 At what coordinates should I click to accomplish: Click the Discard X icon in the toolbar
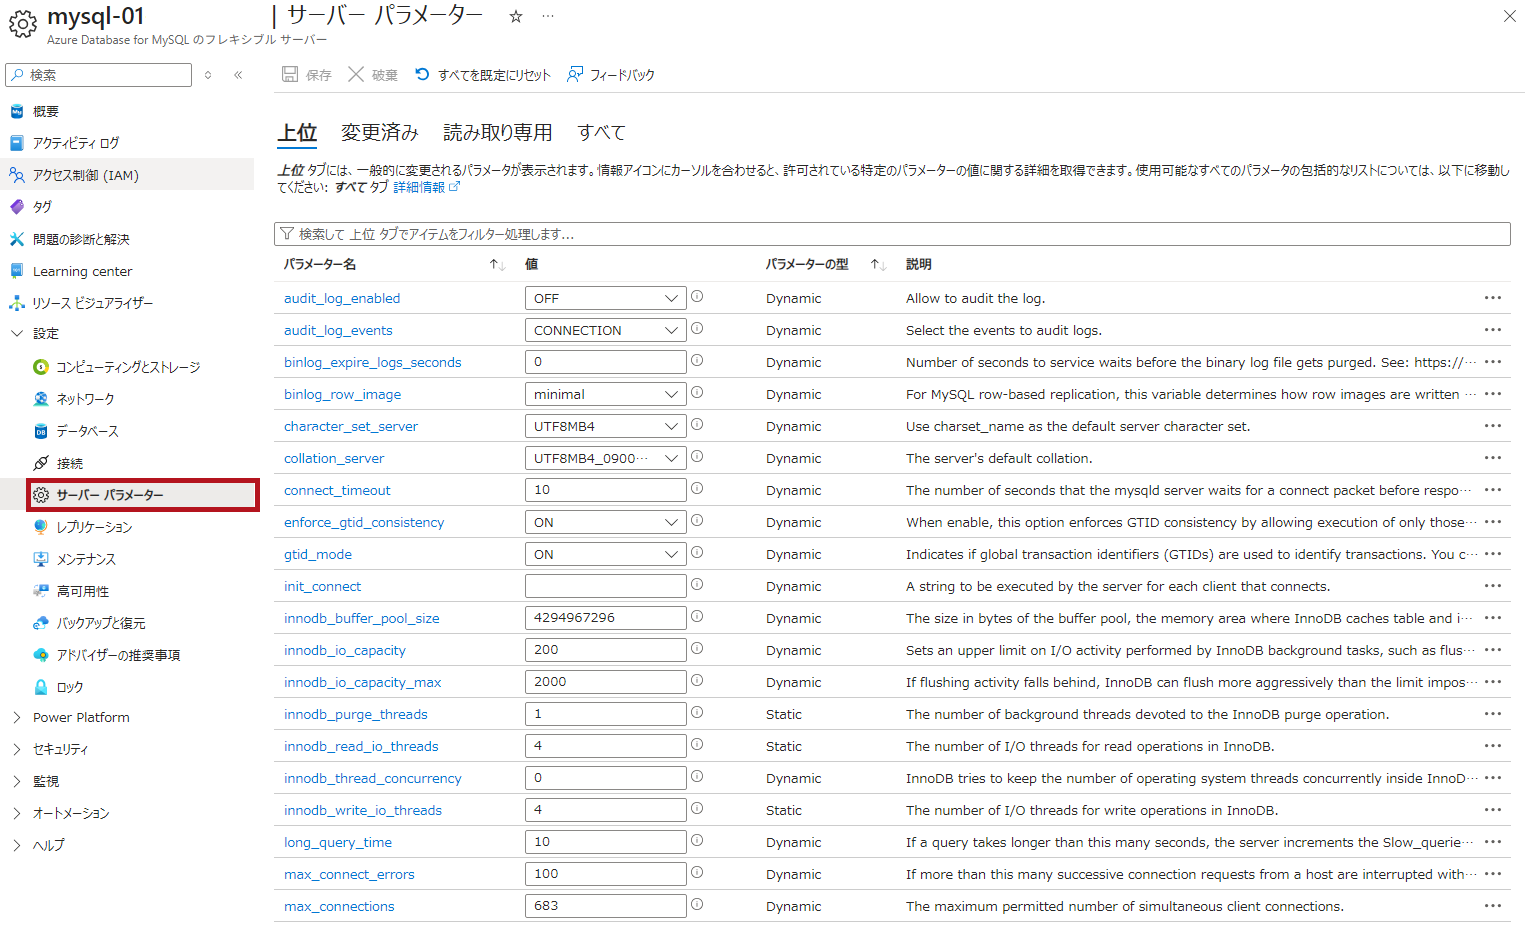(x=356, y=74)
